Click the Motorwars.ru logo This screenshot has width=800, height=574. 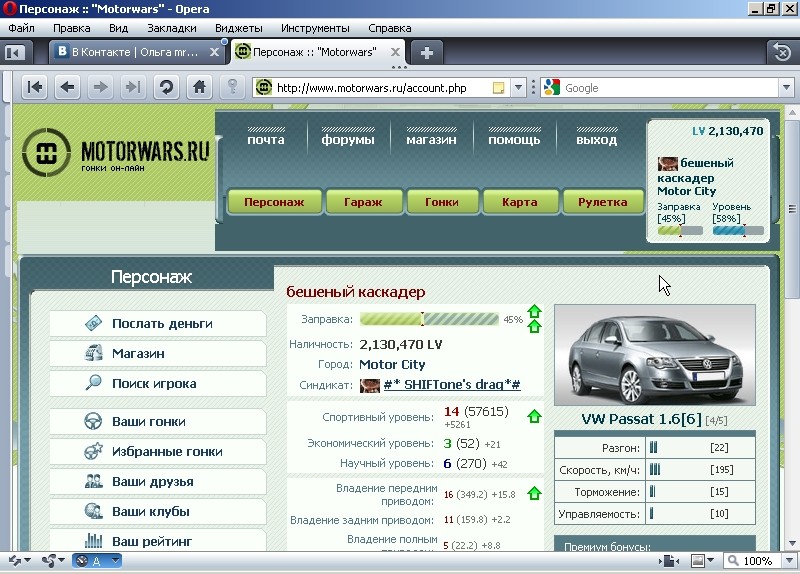click(116, 152)
